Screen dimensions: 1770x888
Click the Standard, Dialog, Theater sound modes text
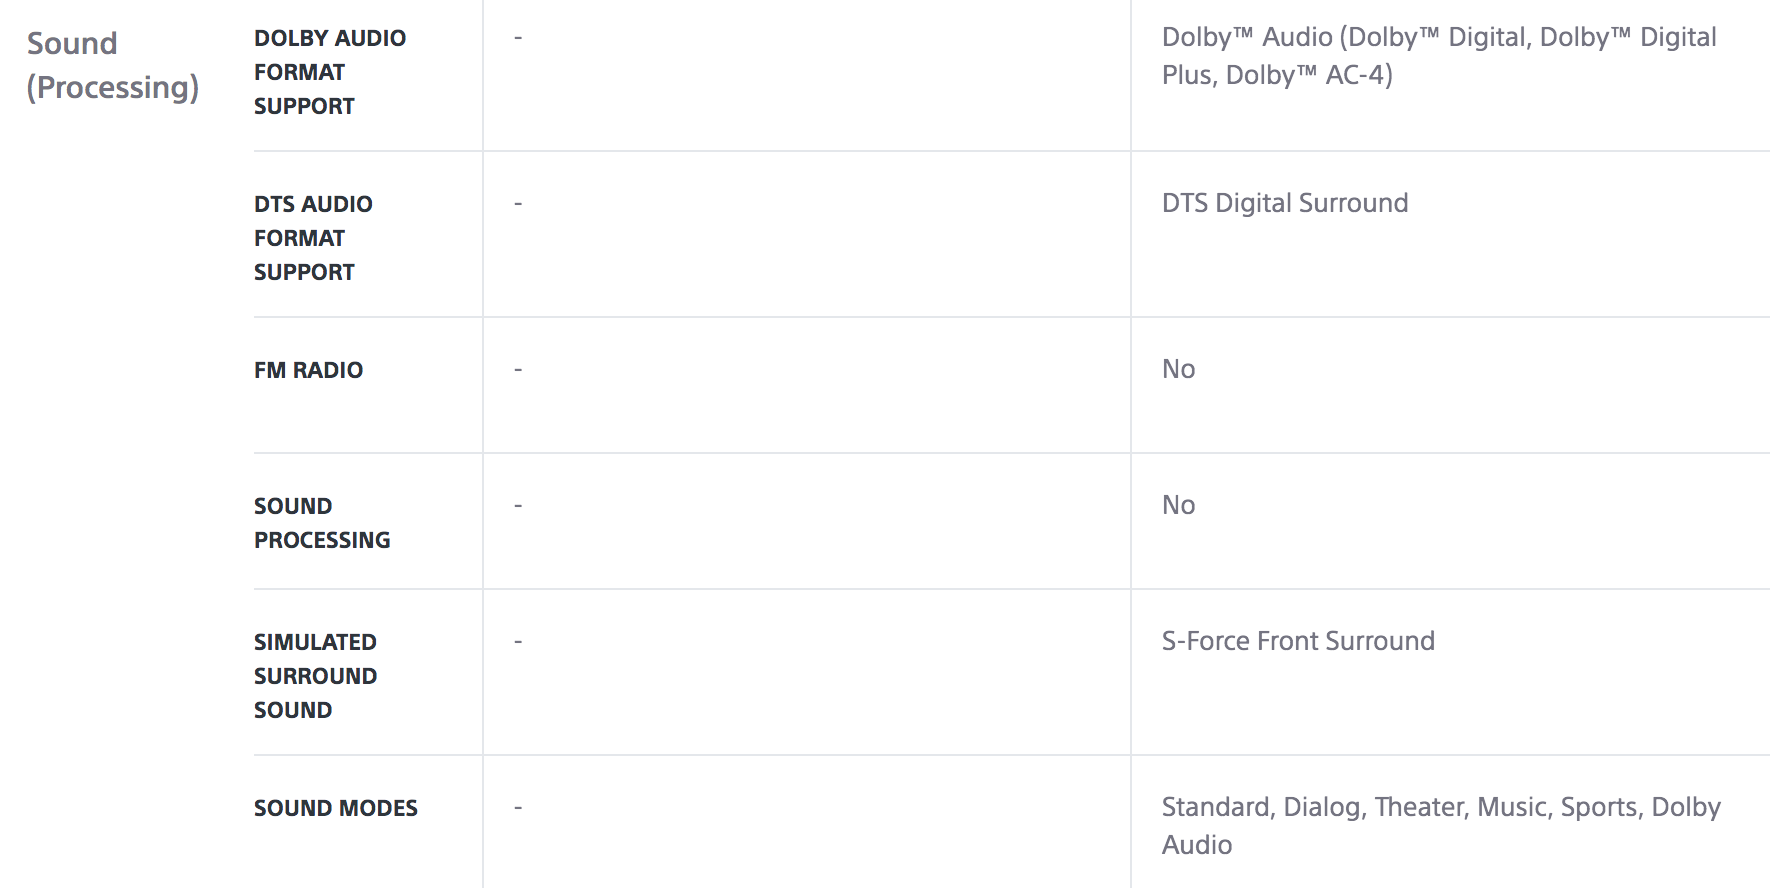1441,826
